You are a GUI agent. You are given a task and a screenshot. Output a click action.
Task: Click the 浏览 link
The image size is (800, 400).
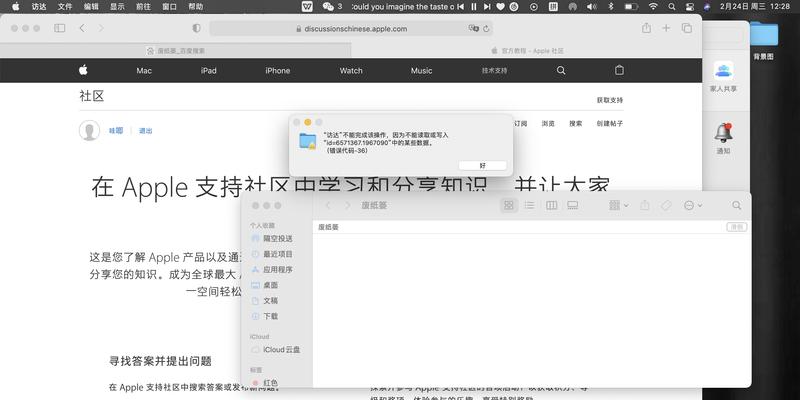[x=548, y=123]
